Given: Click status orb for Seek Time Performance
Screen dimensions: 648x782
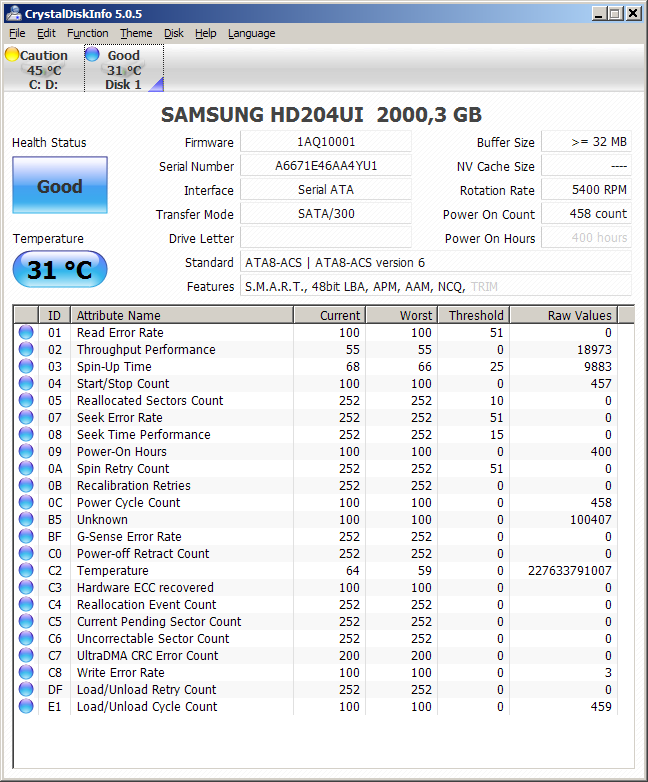Looking at the screenshot, I should 26,434.
